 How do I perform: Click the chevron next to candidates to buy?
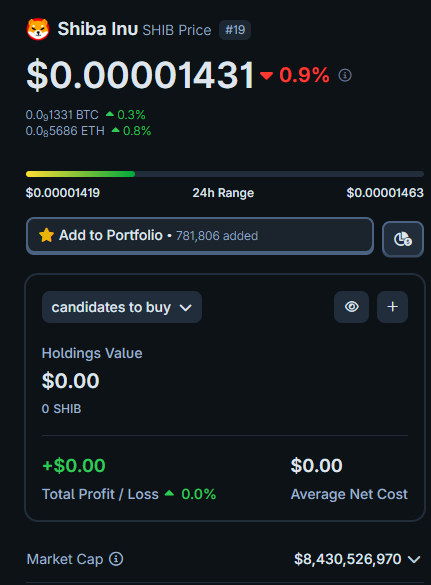pyautogui.click(x=185, y=308)
